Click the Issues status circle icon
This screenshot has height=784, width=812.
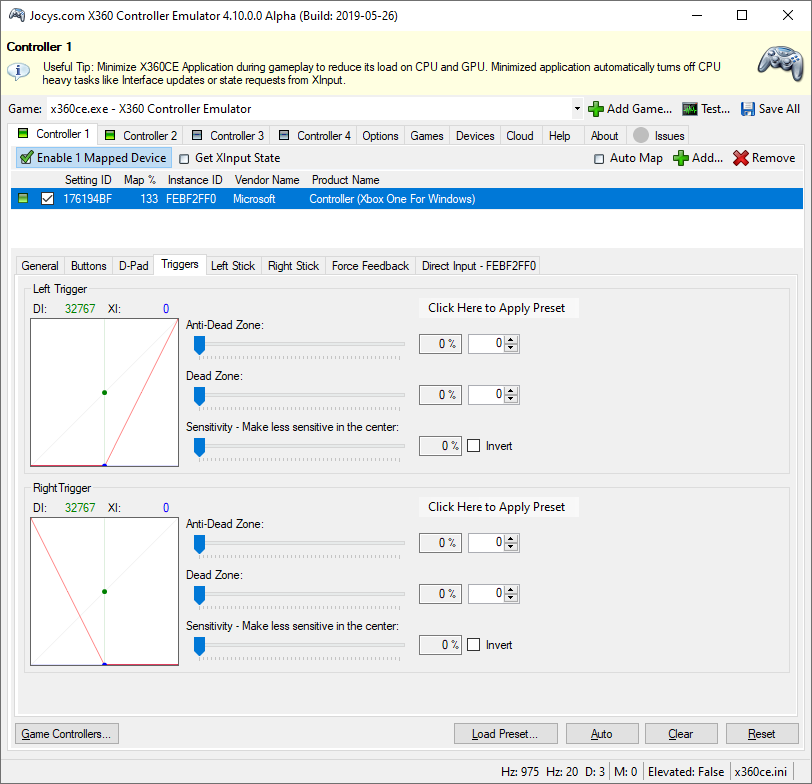click(x=641, y=136)
